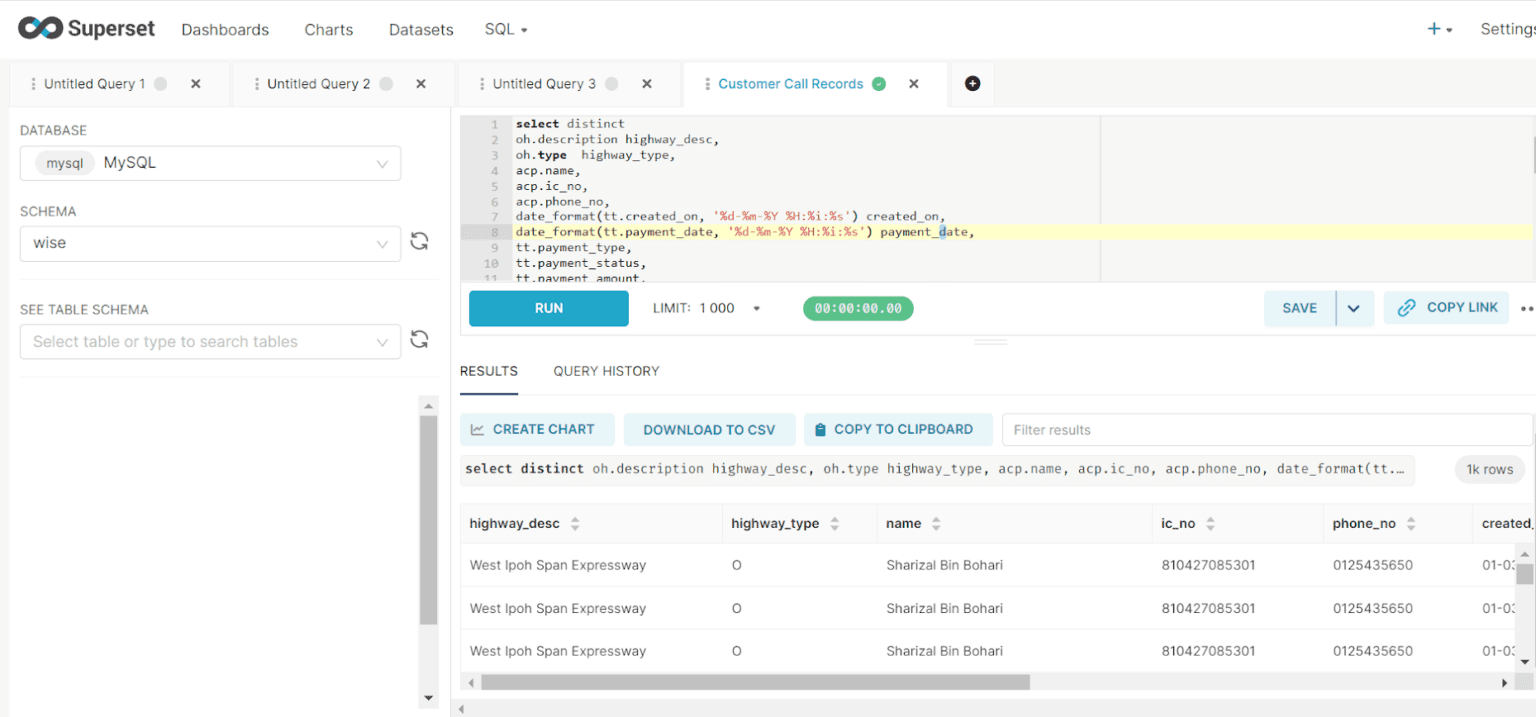1536x717 pixels.
Task: Open the MySQL database dropdown
Action: [x=210, y=163]
